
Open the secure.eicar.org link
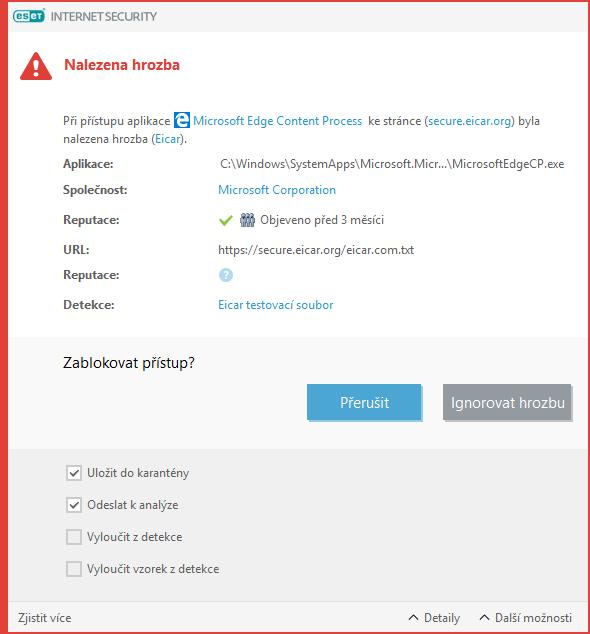pyautogui.click(x=471, y=121)
